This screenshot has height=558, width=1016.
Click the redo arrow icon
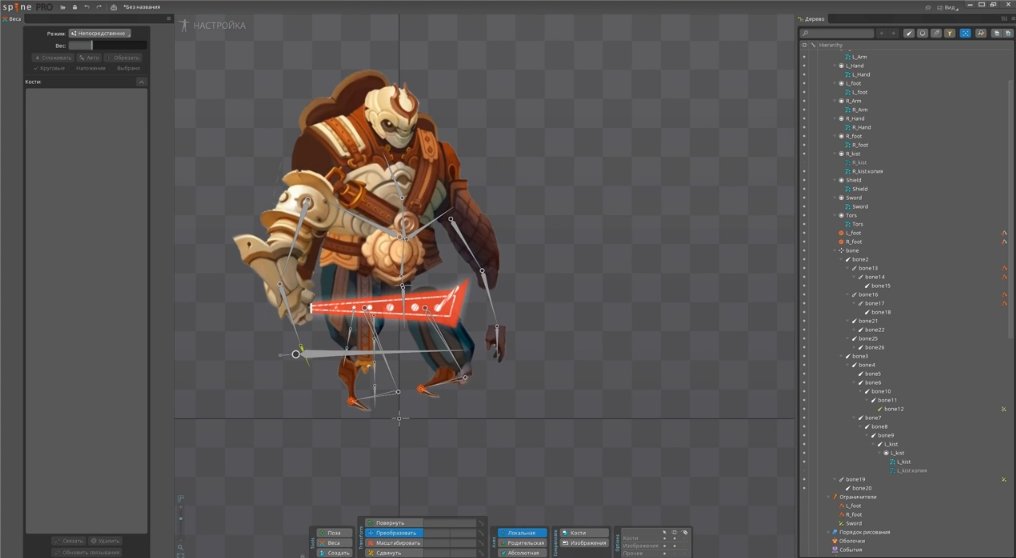tap(98, 7)
